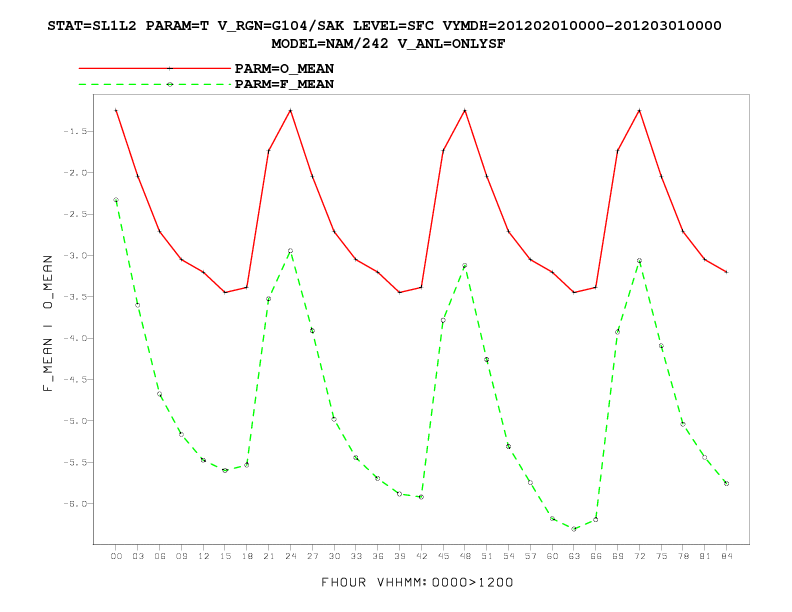Viewport: 792px width, 612px height.
Task: Click the red O_MEAN data point at hour 00
Action: pos(116,110)
